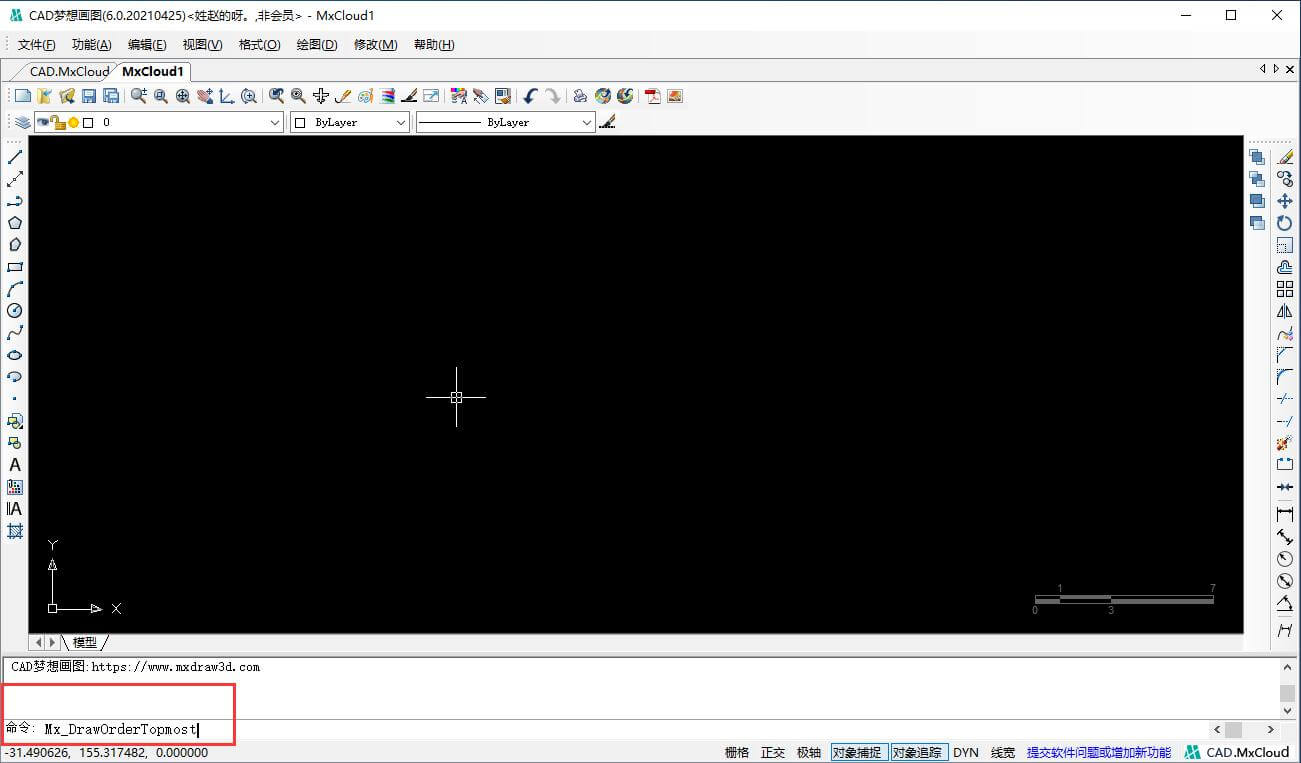Switch to the MxCloud1 tab
Viewport: 1301px width, 763px height.
[x=153, y=71]
